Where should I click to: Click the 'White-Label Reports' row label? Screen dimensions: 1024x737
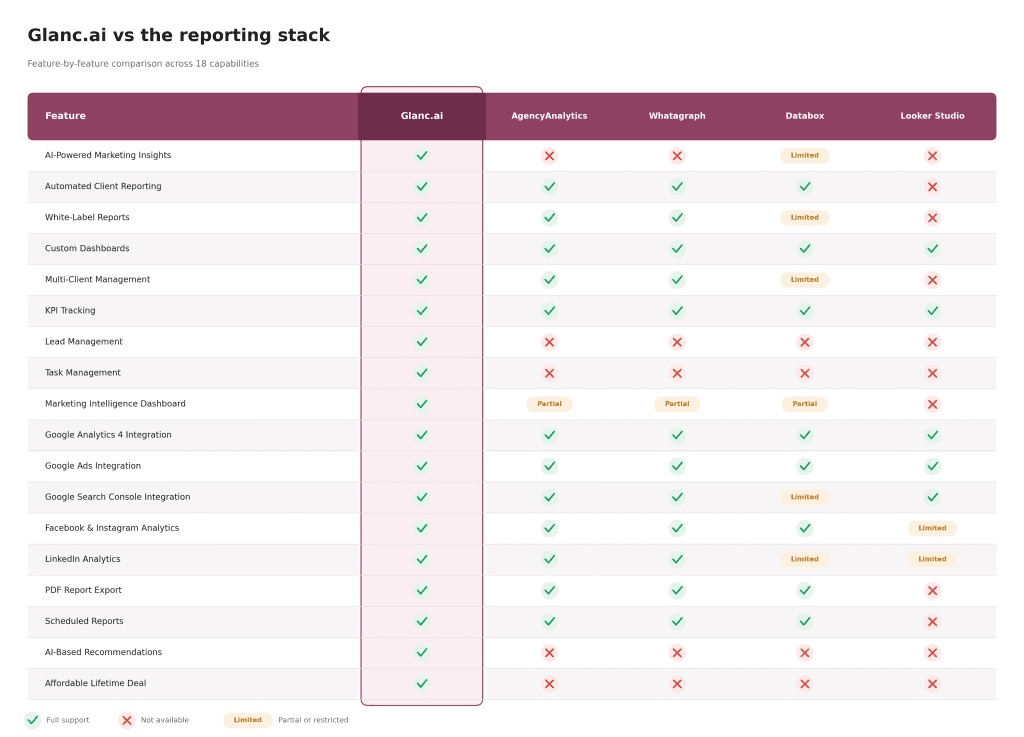tap(87, 217)
